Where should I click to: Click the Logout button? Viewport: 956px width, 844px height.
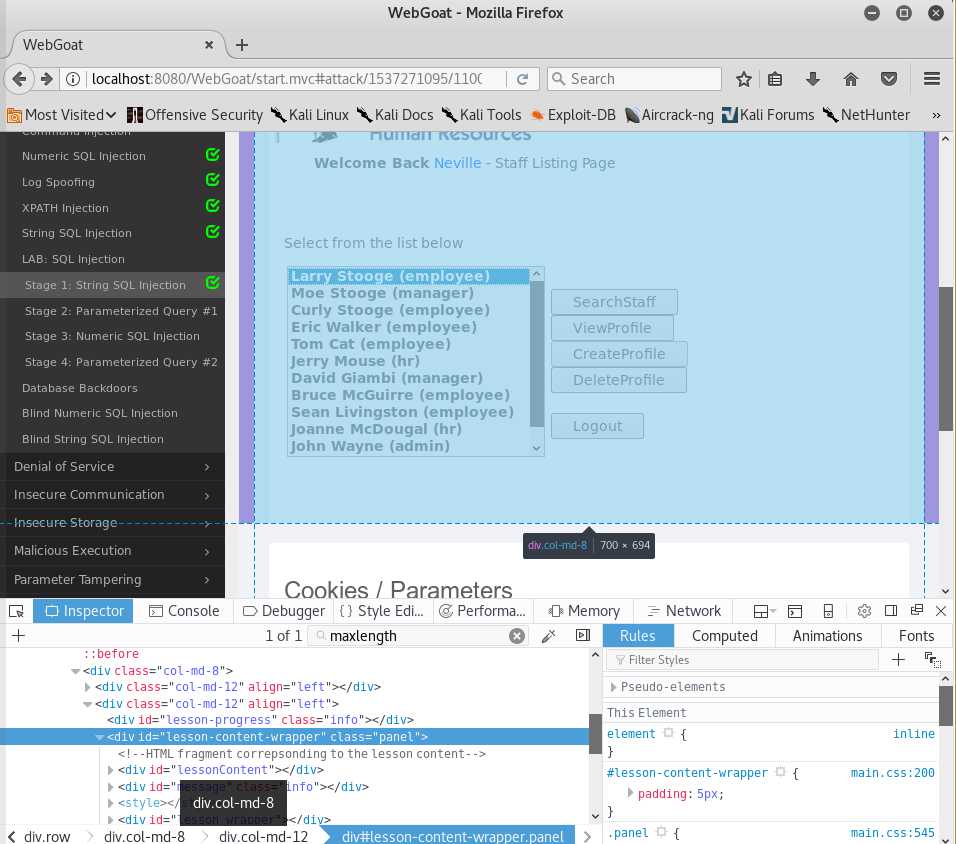(597, 426)
